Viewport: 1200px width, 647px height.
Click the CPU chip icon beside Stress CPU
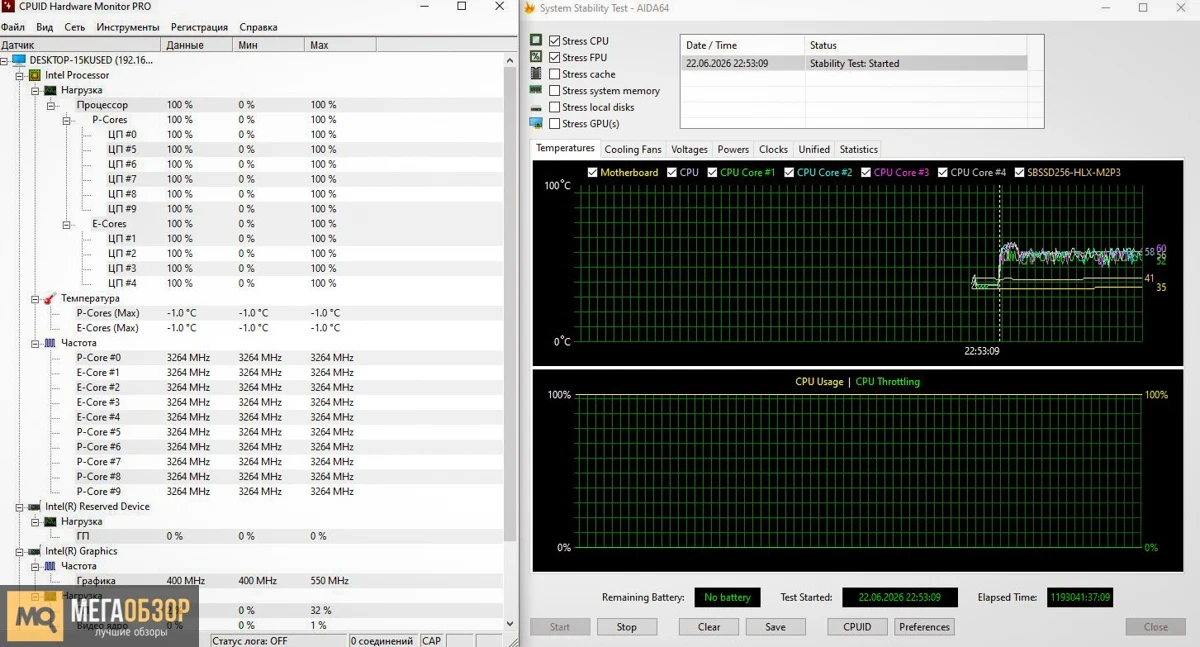[x=536, y=41]
